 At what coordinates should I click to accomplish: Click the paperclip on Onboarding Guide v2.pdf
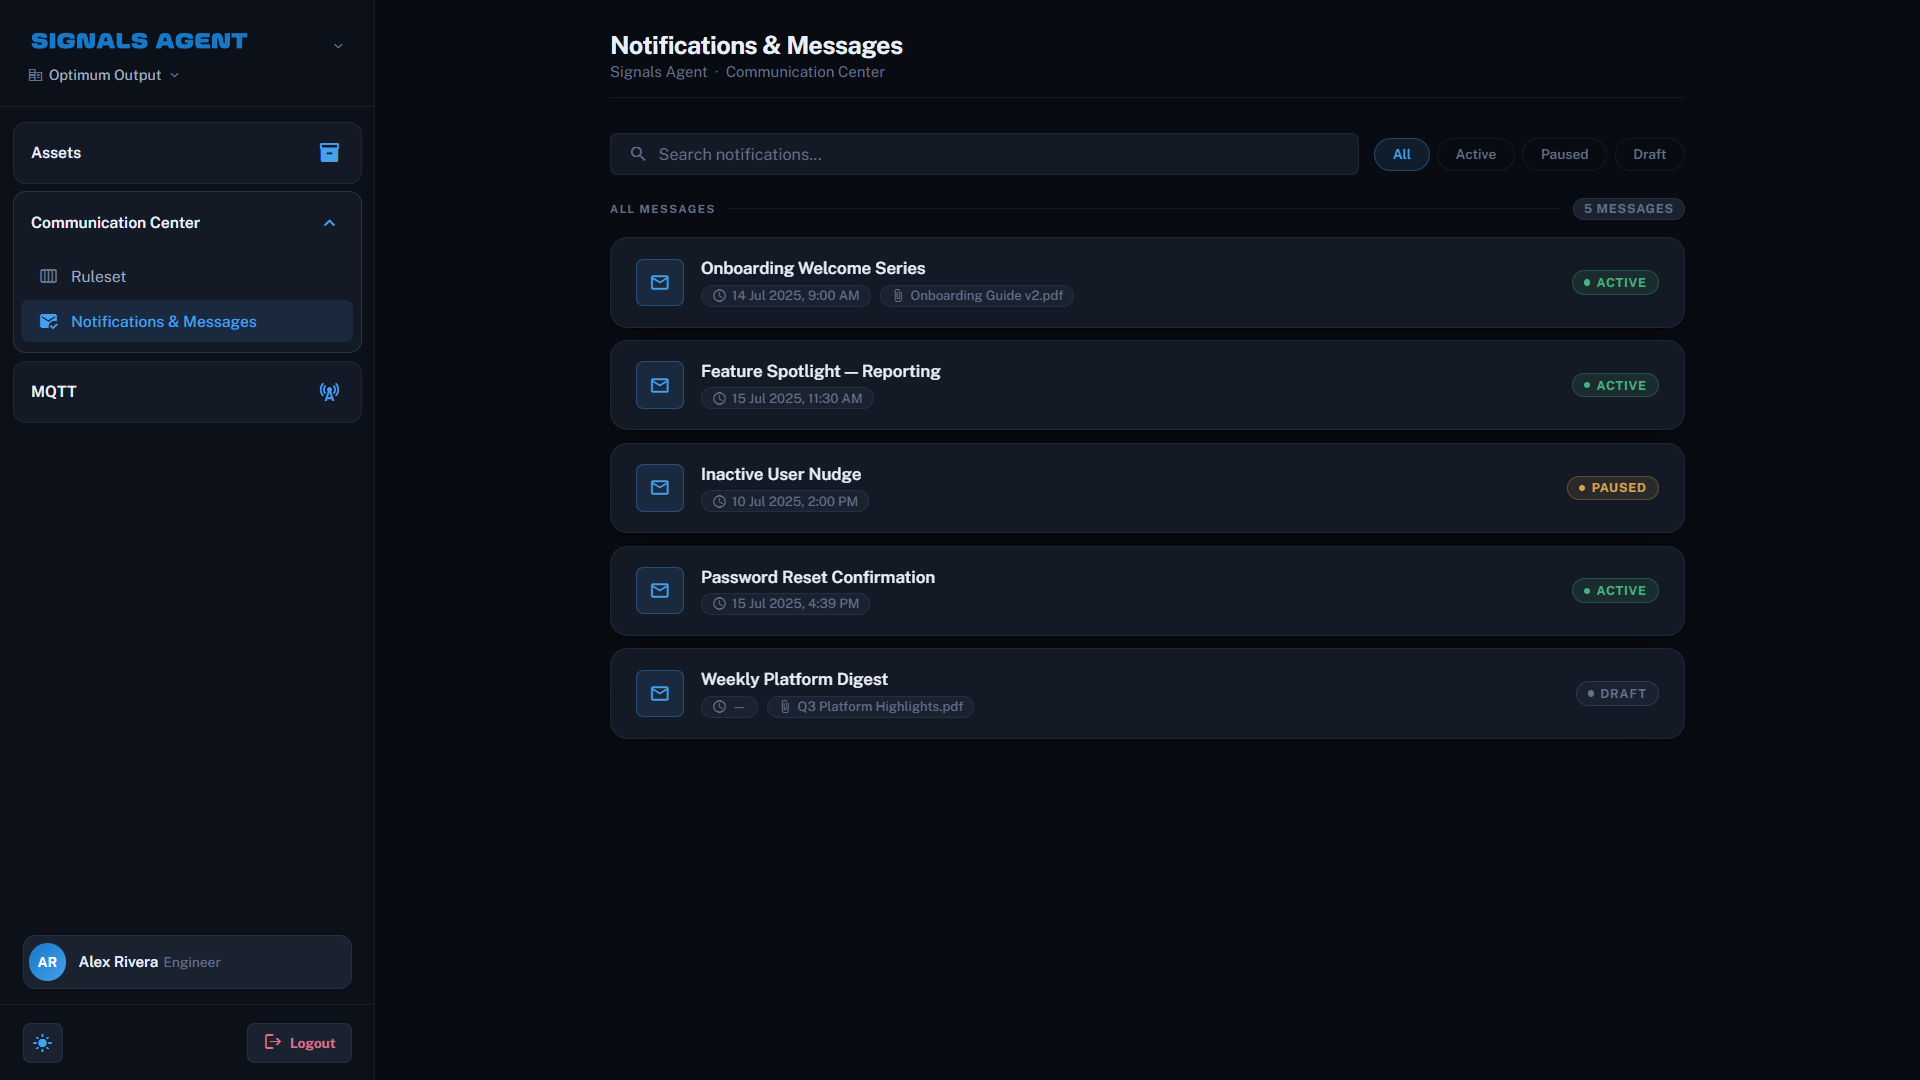click(x=898, y=296)
